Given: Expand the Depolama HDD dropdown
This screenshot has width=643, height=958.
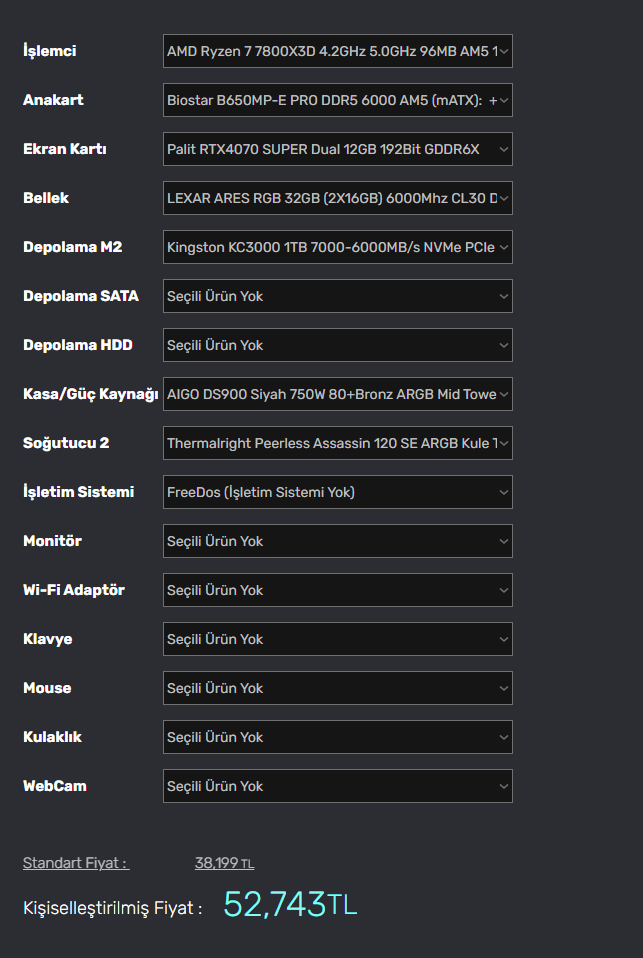Looking at the screenshot, I should pos(337,345).
